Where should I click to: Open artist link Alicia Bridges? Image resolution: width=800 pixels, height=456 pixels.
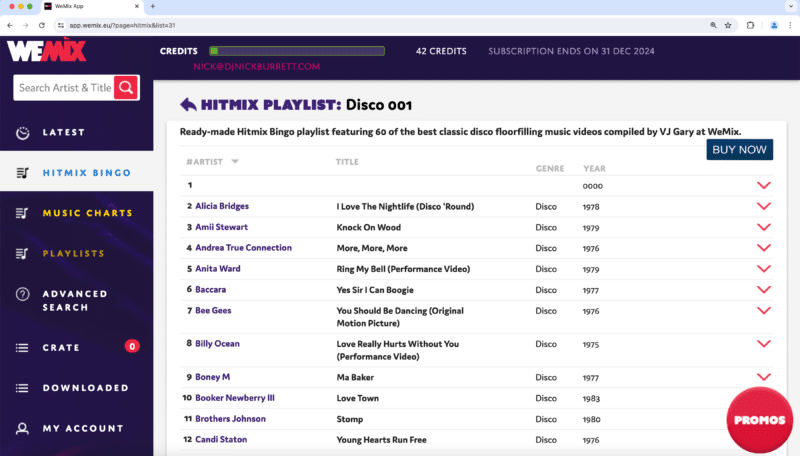(222, 206)
